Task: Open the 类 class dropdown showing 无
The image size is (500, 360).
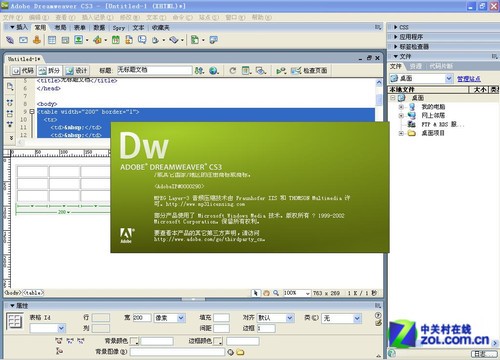Action: (357, 318)
